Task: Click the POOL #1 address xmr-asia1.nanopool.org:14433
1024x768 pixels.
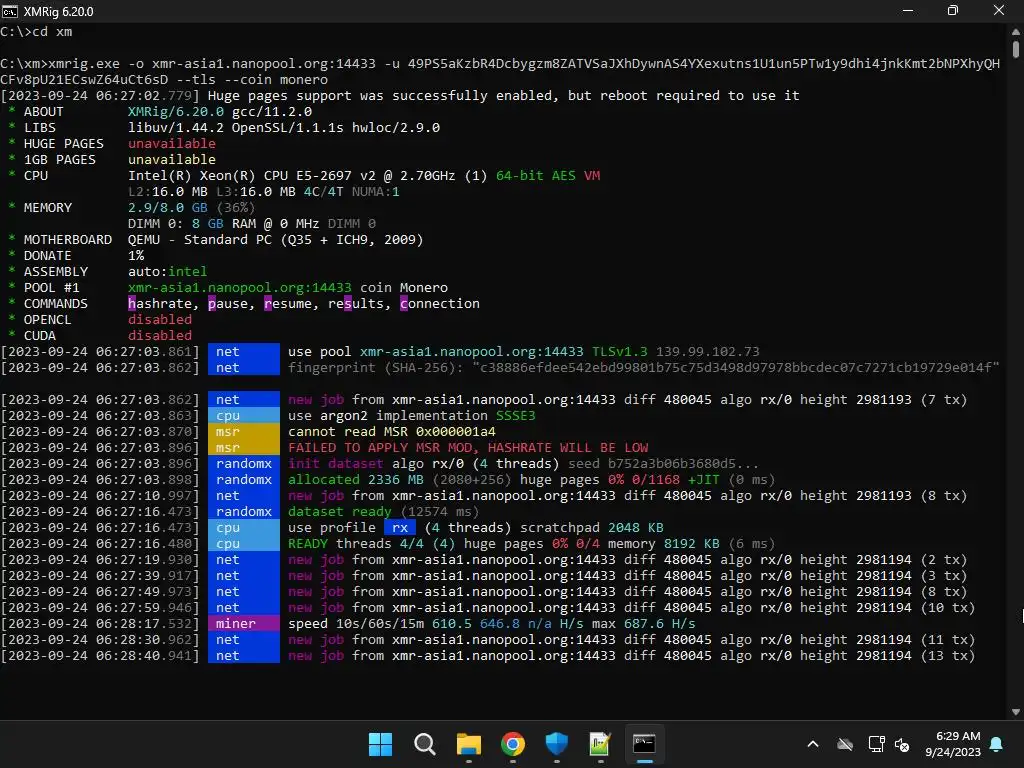Action: click(x=240, y=287)
